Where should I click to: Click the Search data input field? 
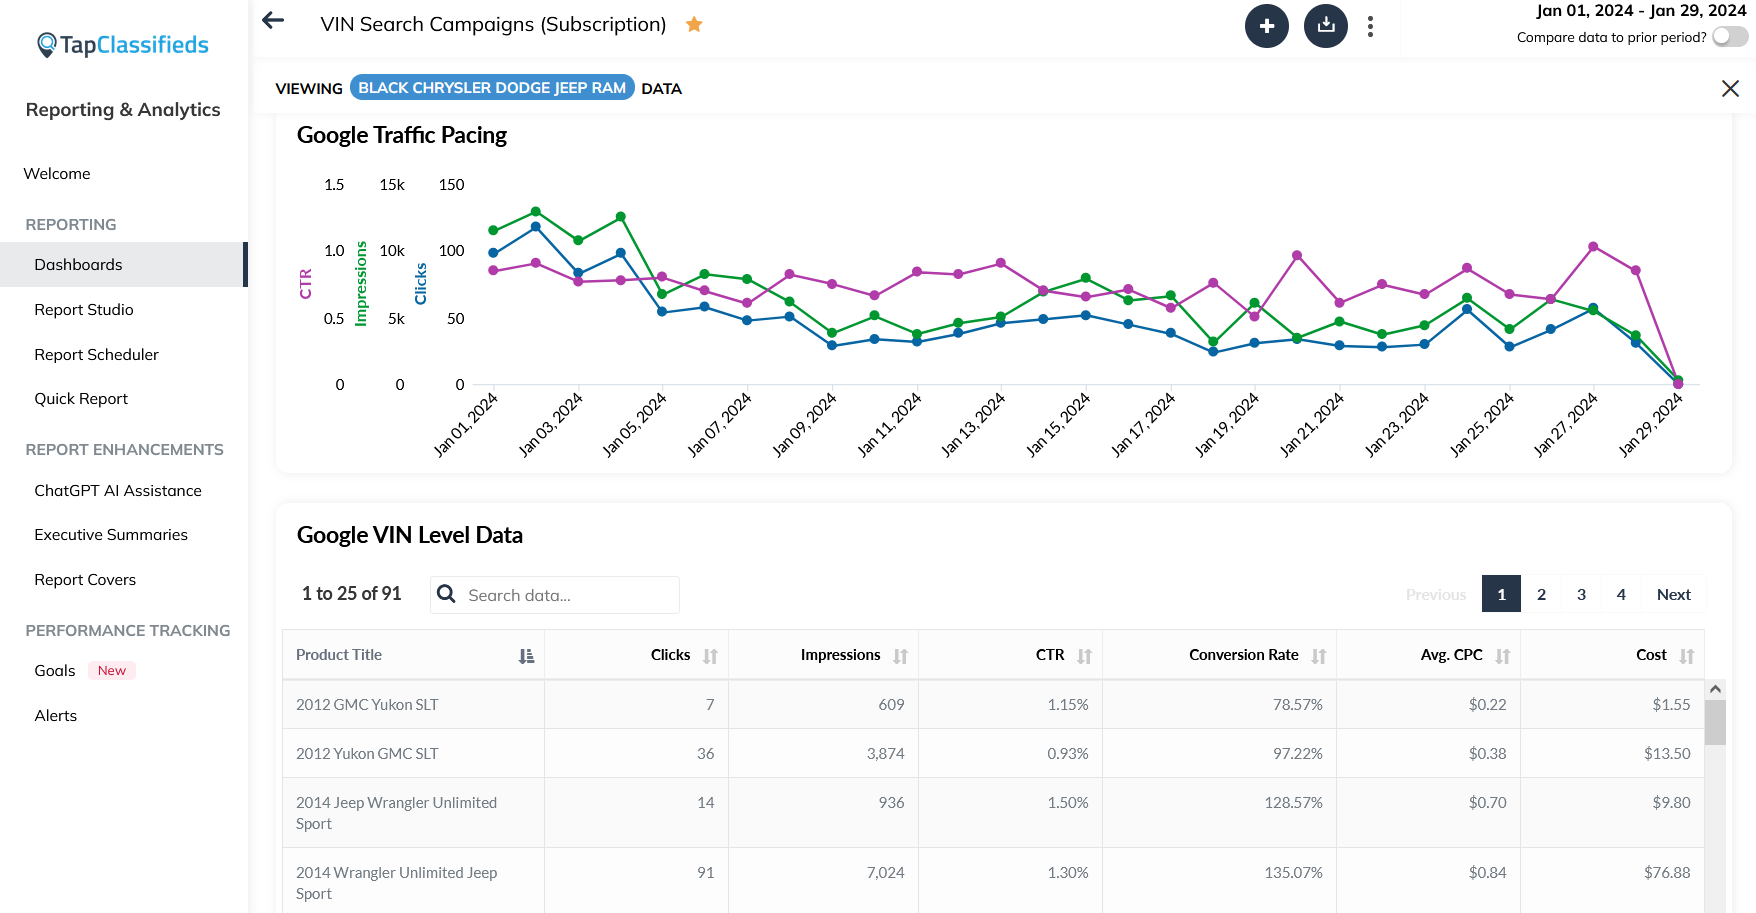[570, 595]
